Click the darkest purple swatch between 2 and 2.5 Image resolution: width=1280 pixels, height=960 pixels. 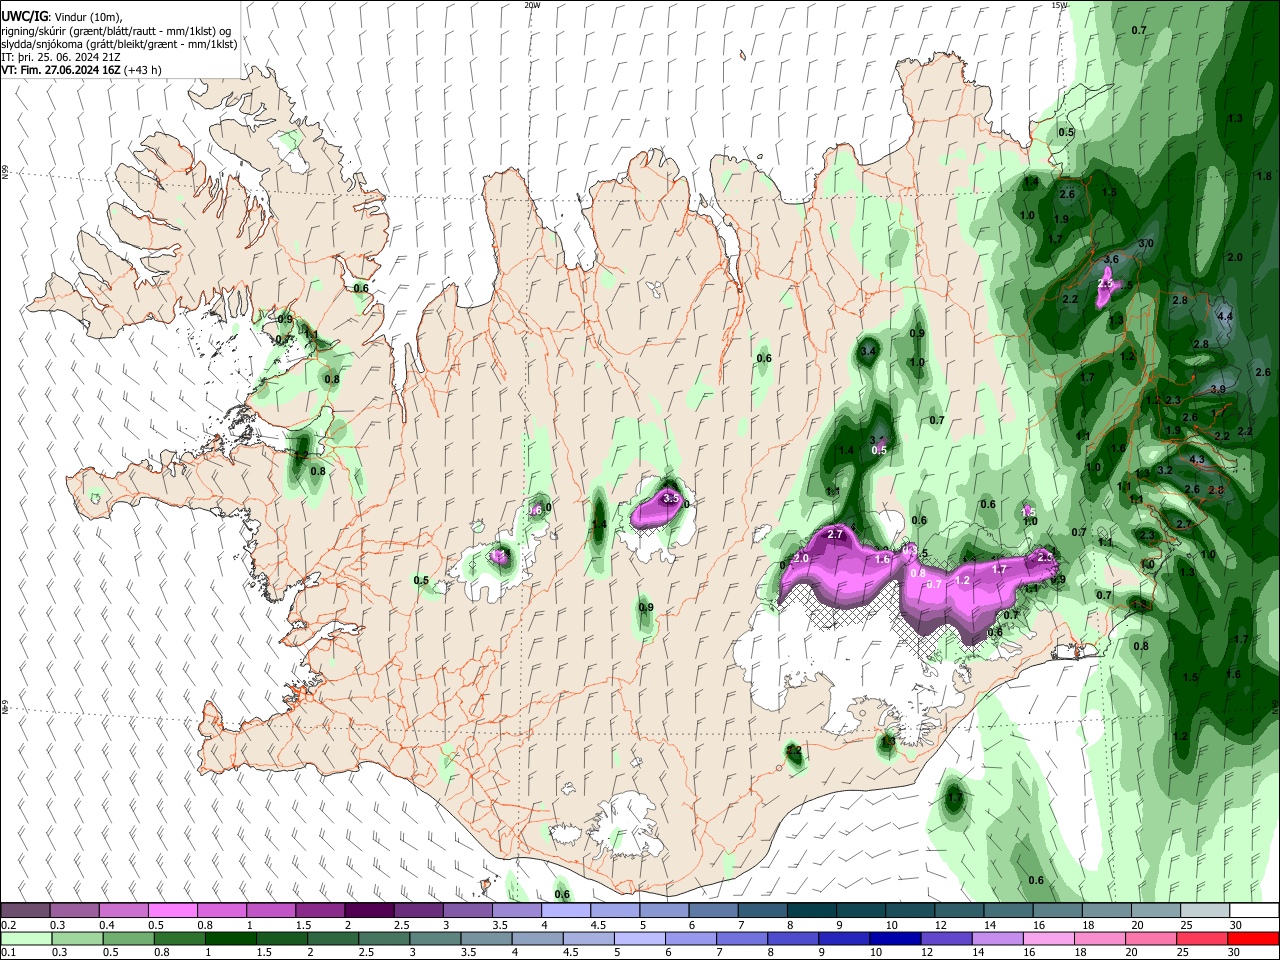(368, 911)
